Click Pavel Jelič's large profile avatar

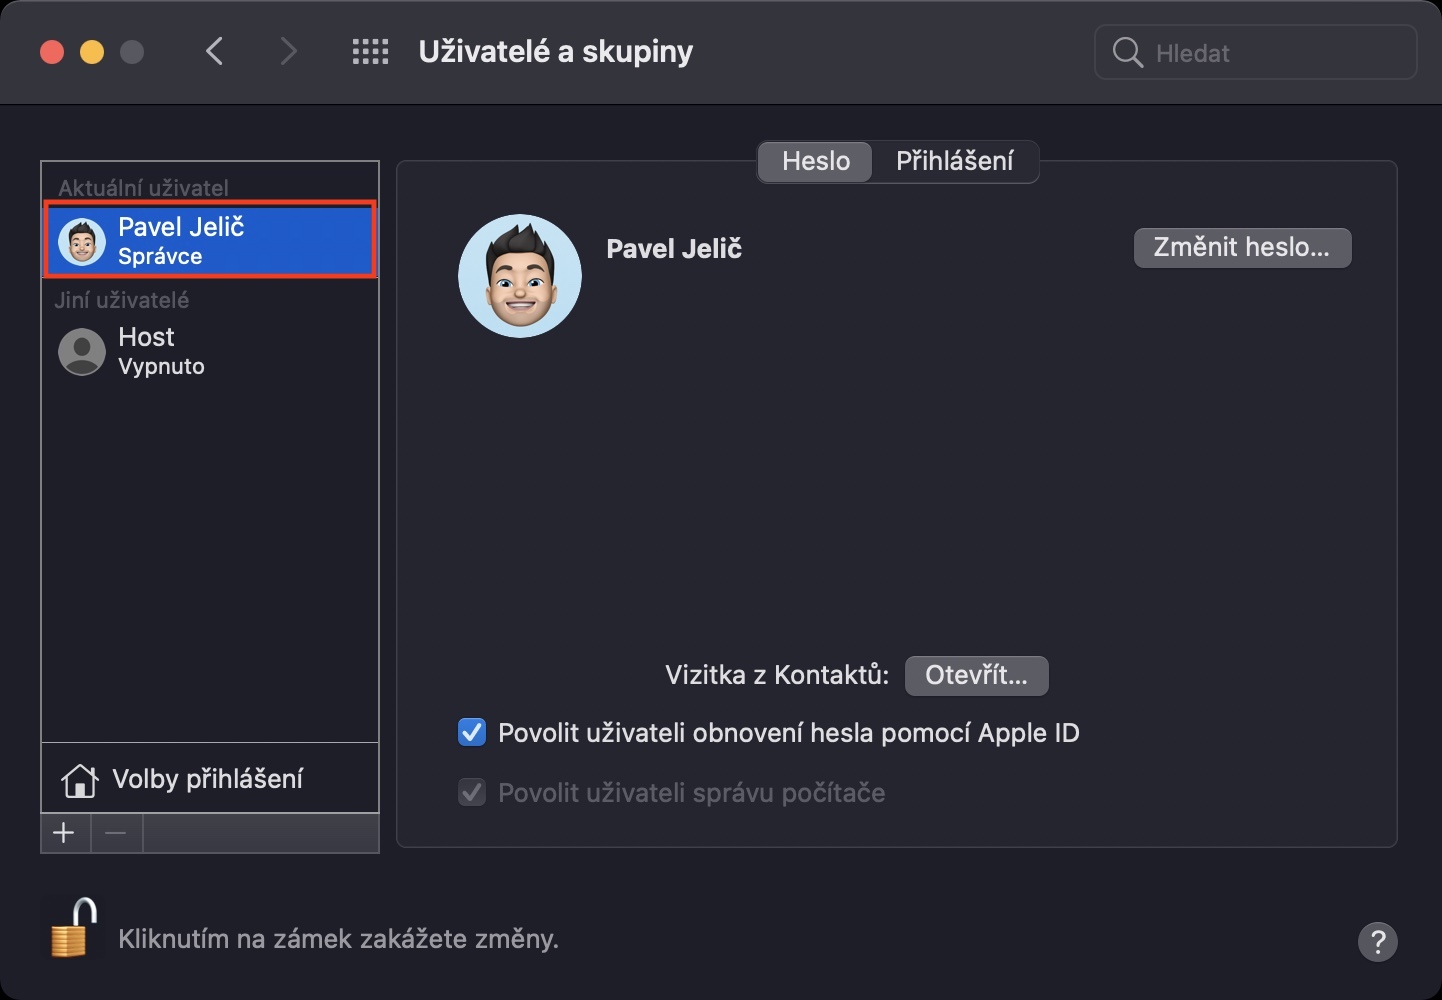click(x=519, y=276)
